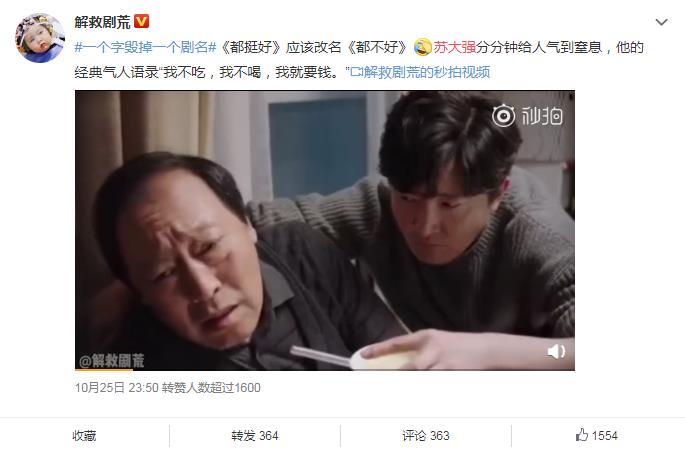Click the small video icon before 解救剧荒的秒拍视频
The image size is (685, 455).
[356, 72]
